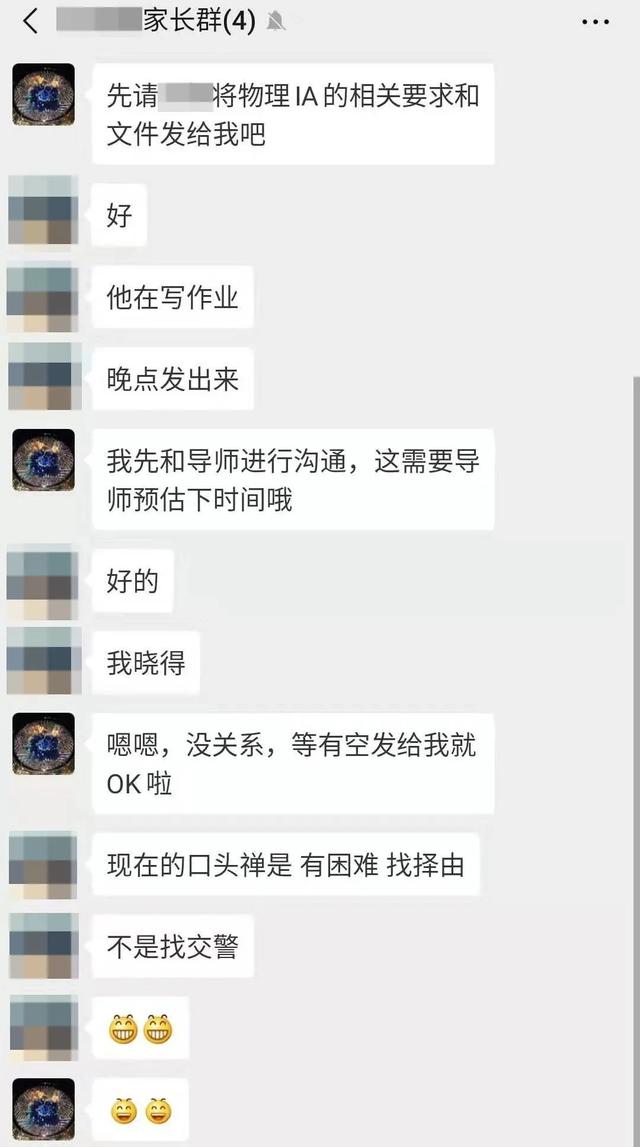Tap the 晚点发出来 message bubble

coord(173,379)
